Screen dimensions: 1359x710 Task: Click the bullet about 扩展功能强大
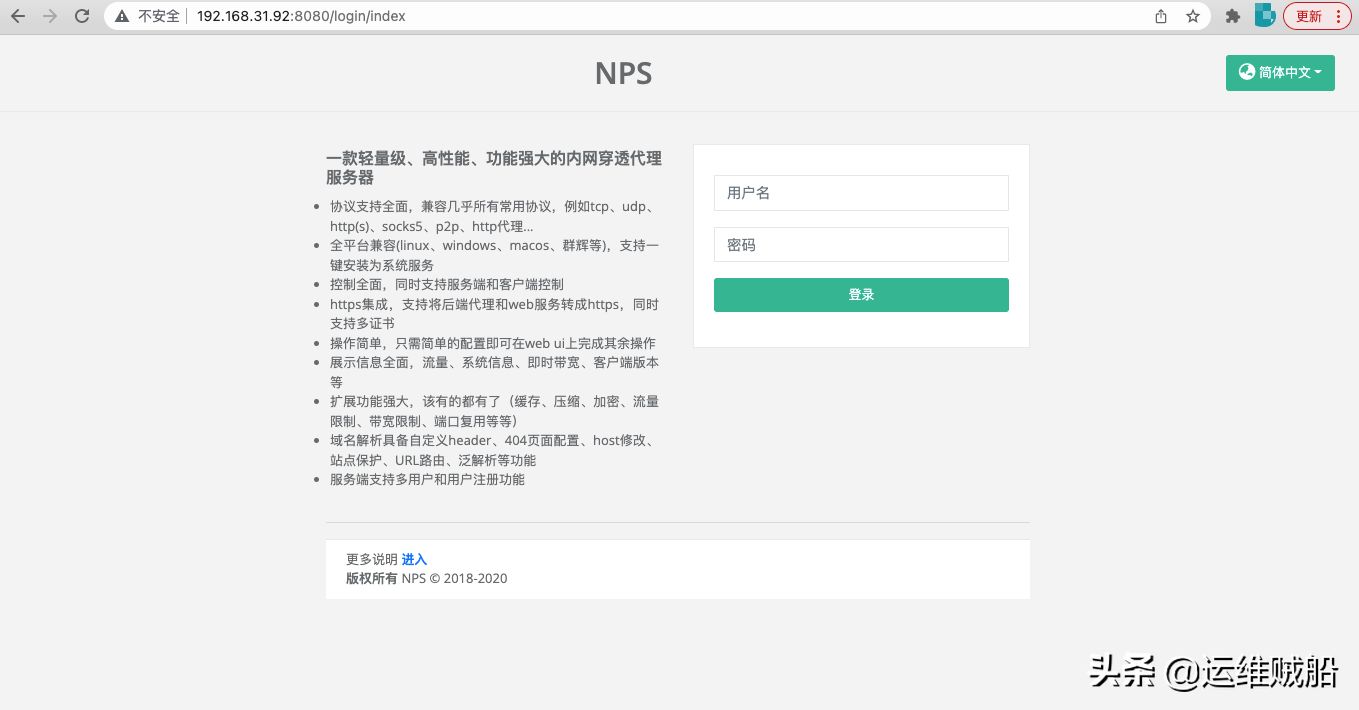pyautogui.click(x=494, y=411)
